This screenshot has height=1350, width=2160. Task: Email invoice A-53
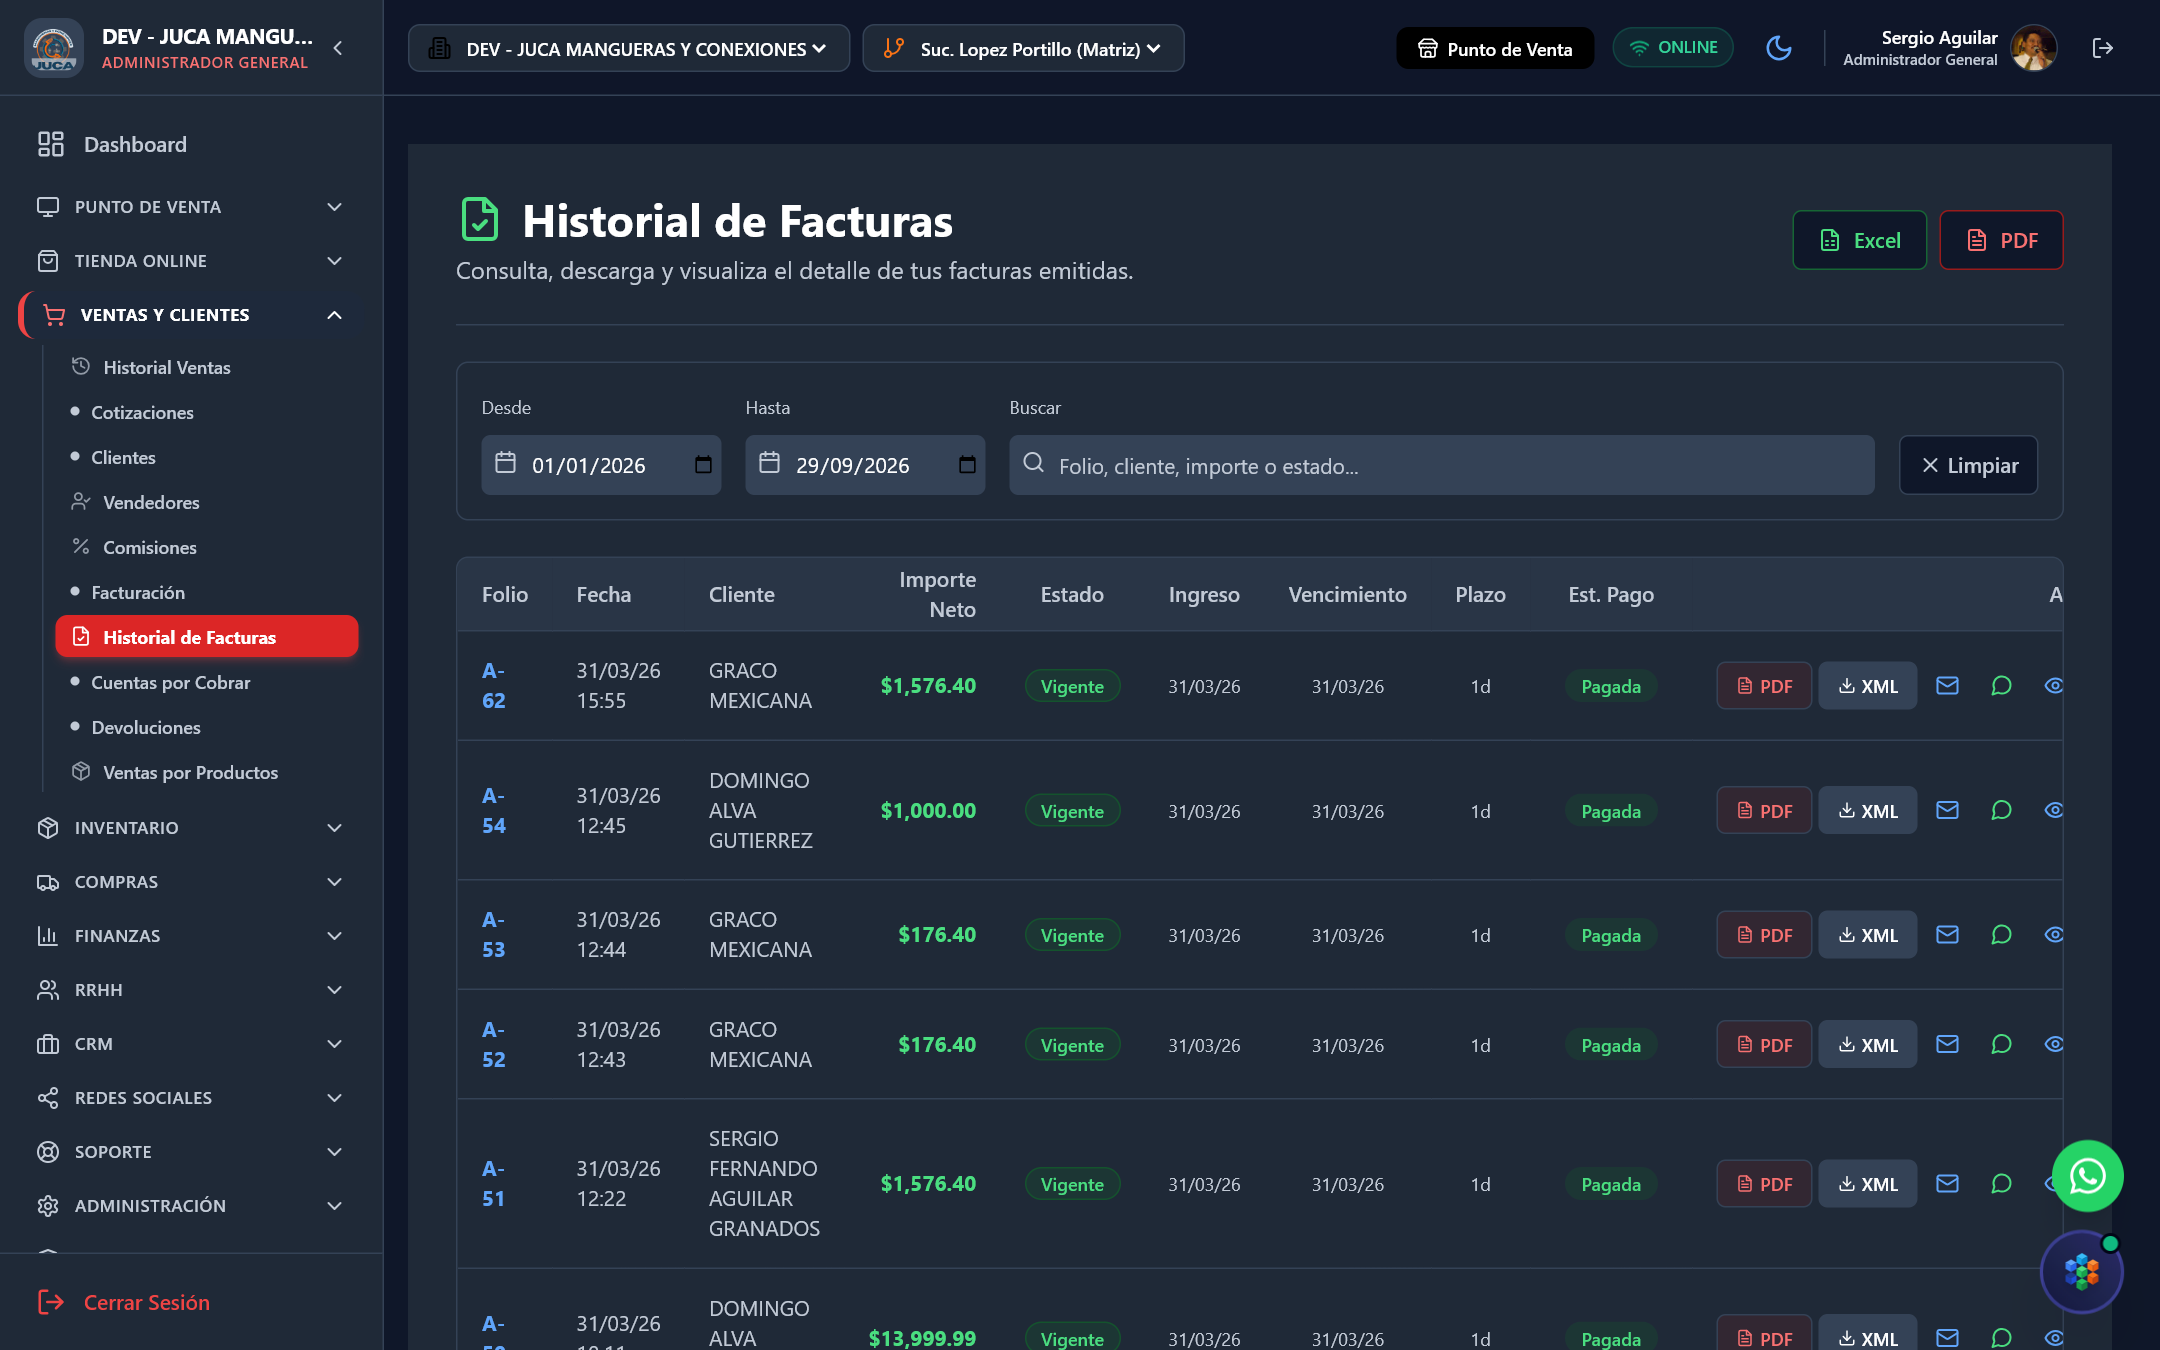click(1947, 935)
